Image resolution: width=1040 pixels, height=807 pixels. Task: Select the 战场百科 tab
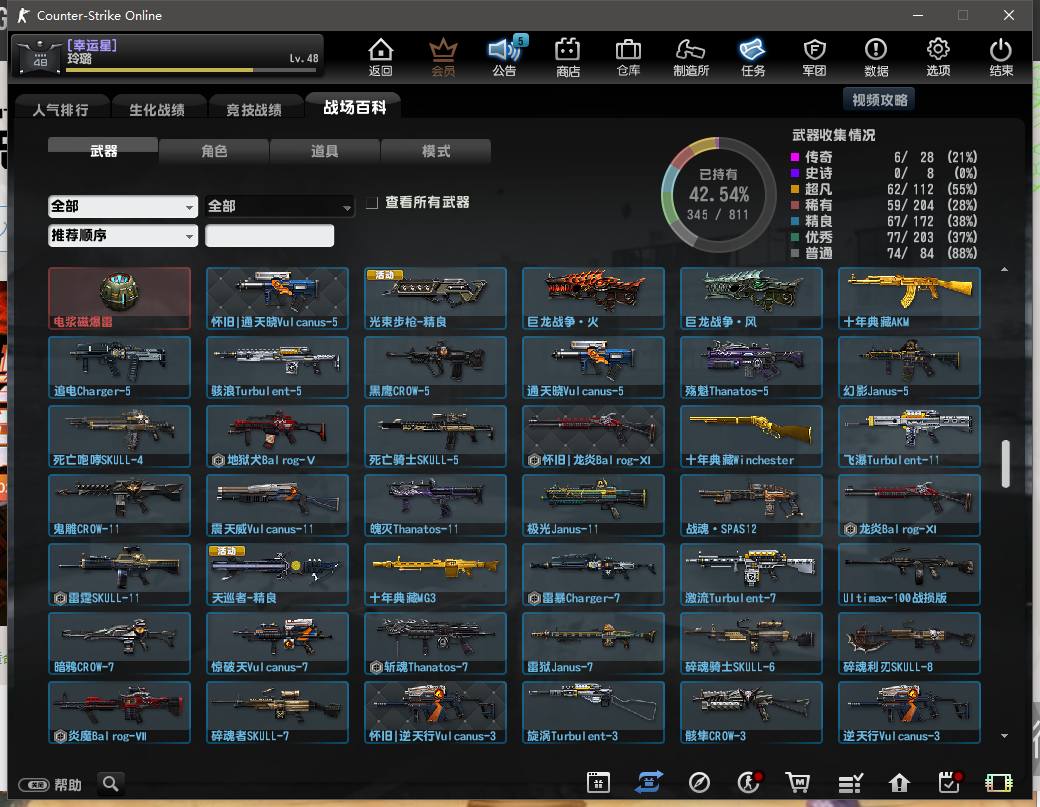354,107
